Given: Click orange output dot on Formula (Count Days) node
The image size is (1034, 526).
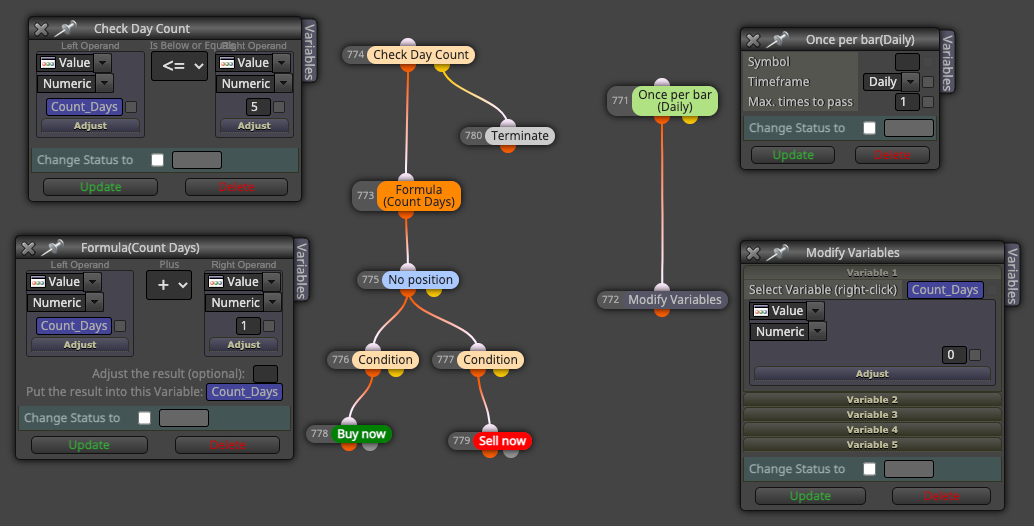Looking at the screenshot, I should 406,214.
